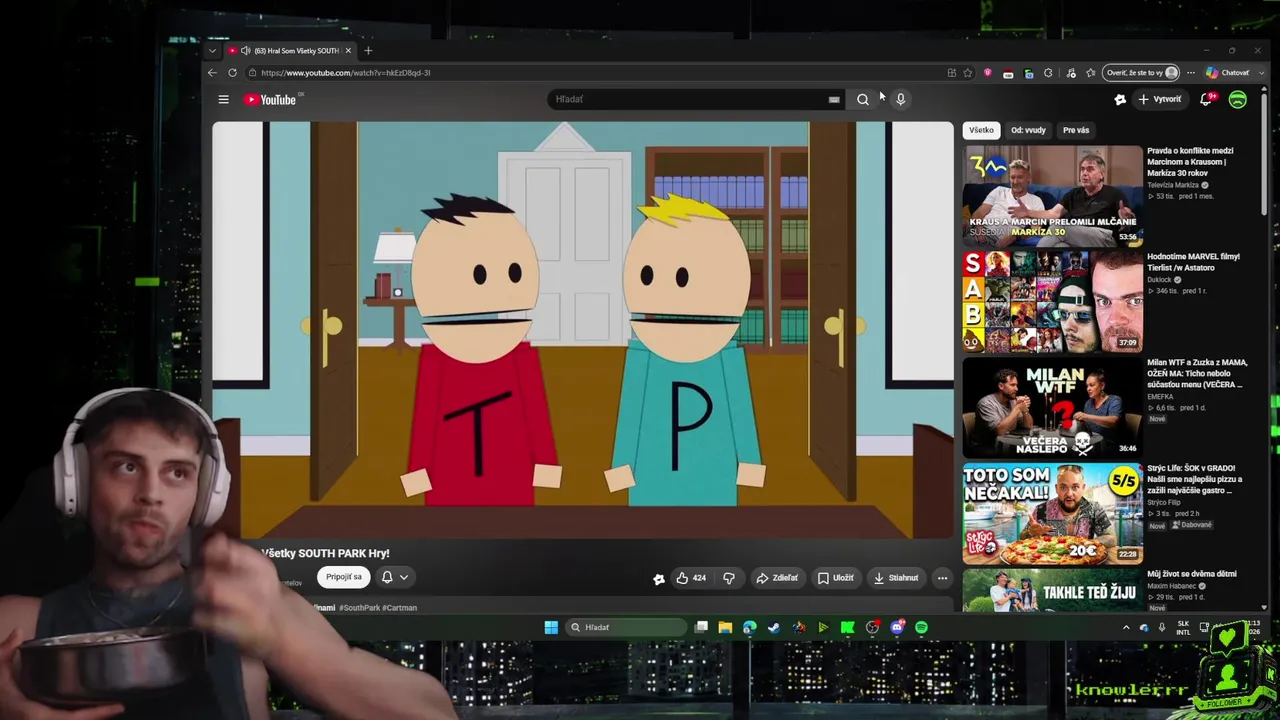This screenshot has height=720, width=1280.
Task: Switch to the "Hral Som Všetky SOUTH" tab
Action: click(290, 50)
